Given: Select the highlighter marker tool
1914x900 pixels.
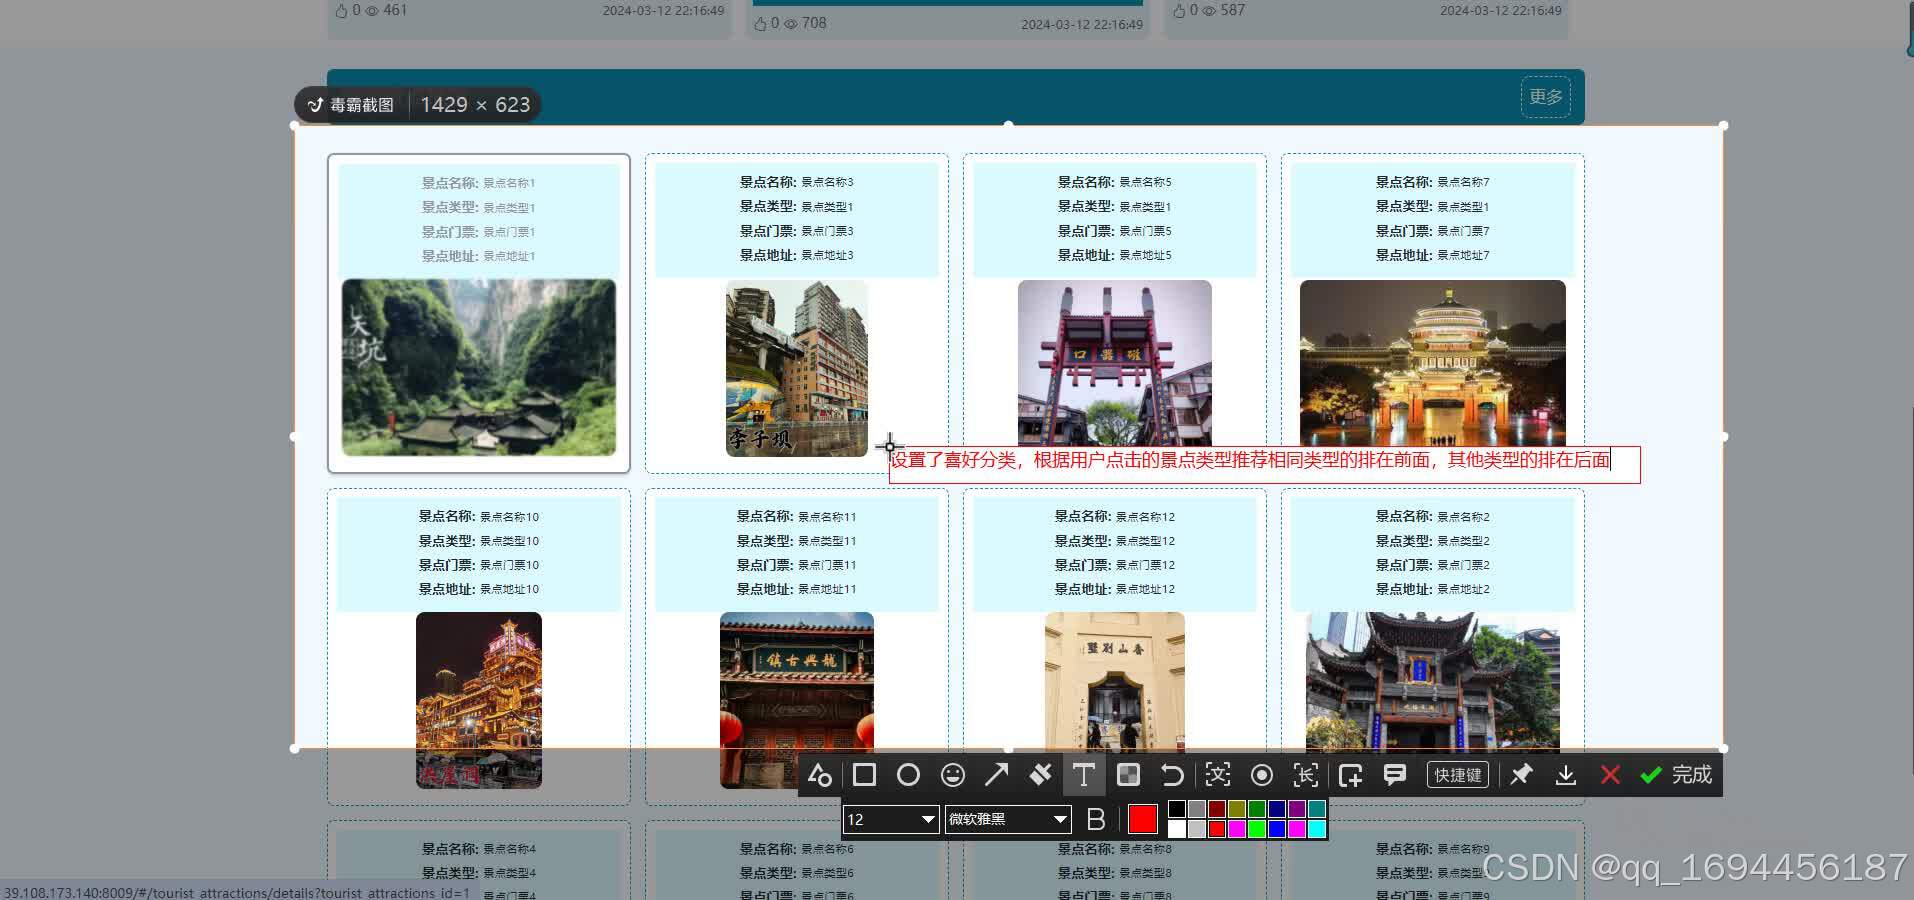Looking at the screenshot, I should coord(1040,775).
